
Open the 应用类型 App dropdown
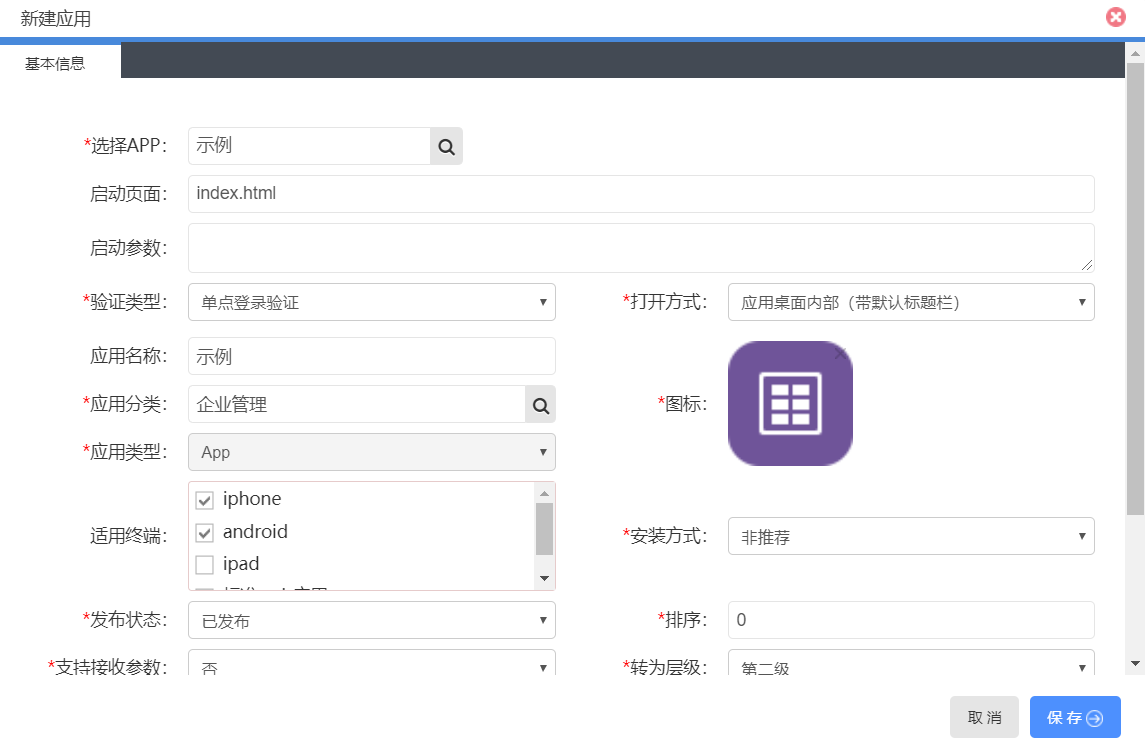pos(371,452)
